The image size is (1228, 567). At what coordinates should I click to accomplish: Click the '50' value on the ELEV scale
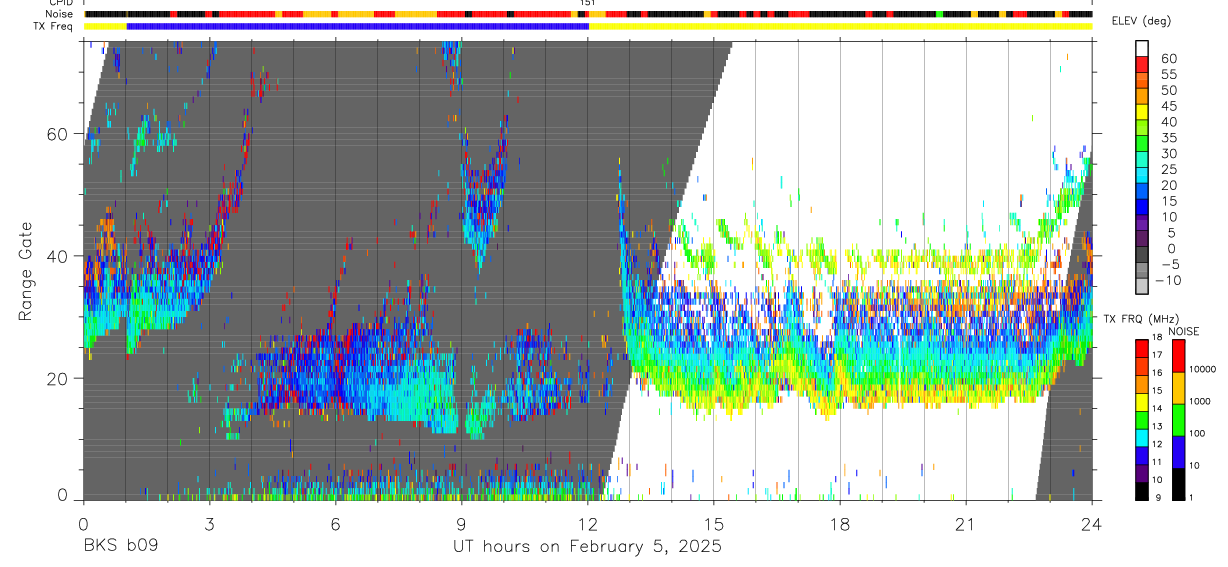(1168, 90)
